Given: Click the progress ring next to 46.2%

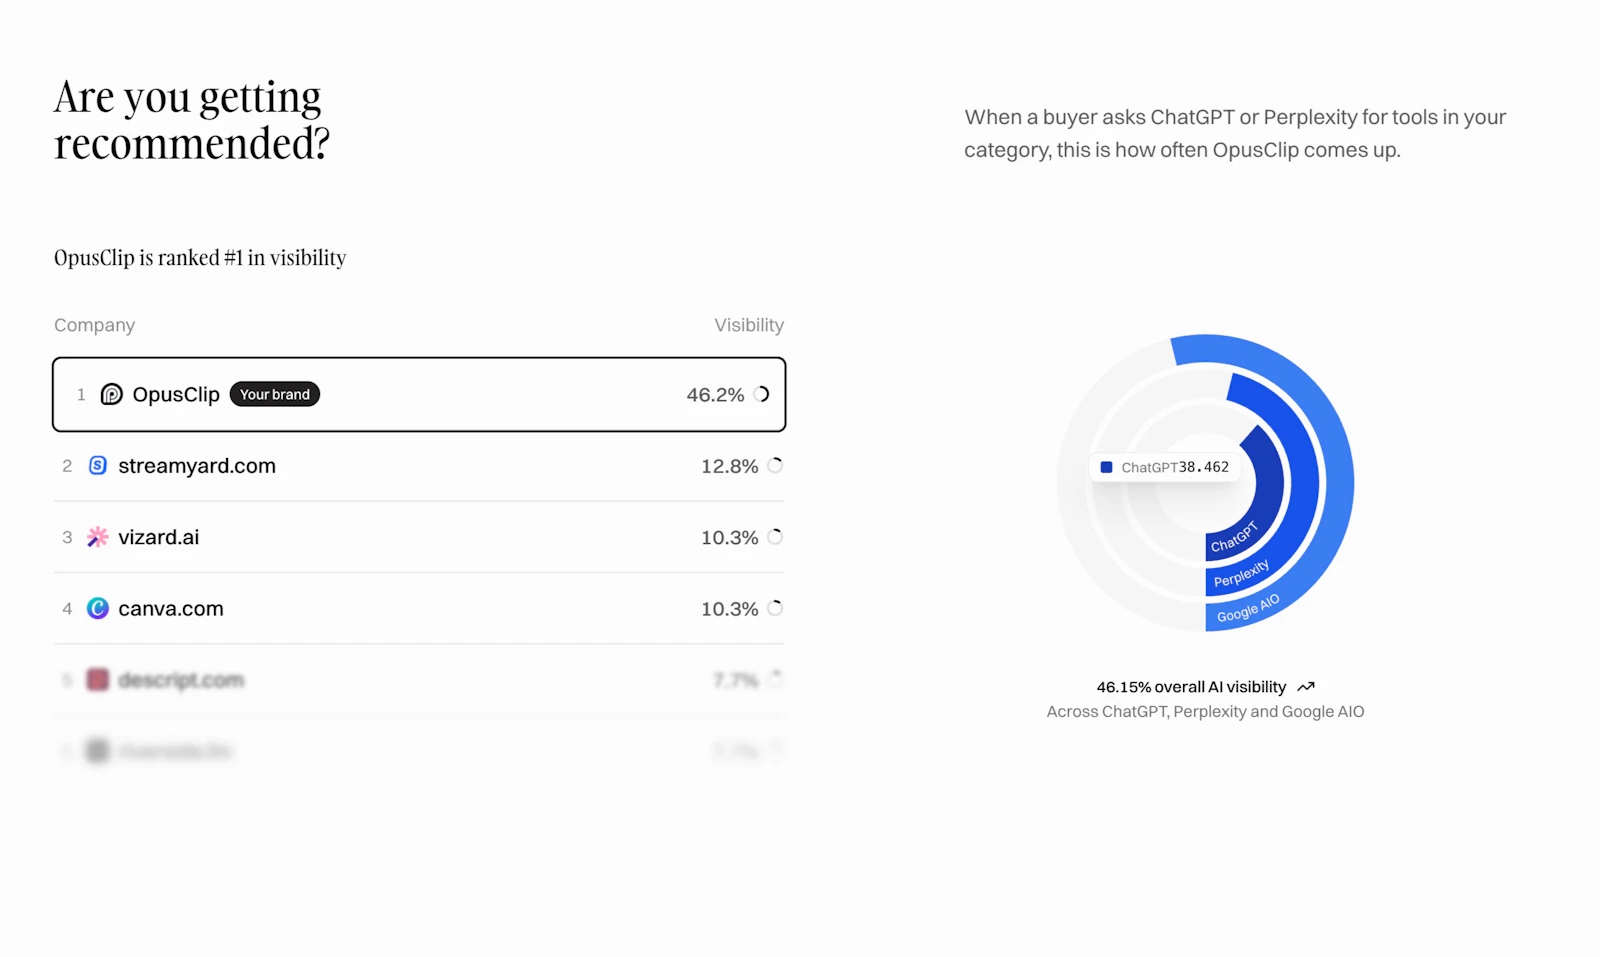Looking at the screenshot, I should point(762,394).
